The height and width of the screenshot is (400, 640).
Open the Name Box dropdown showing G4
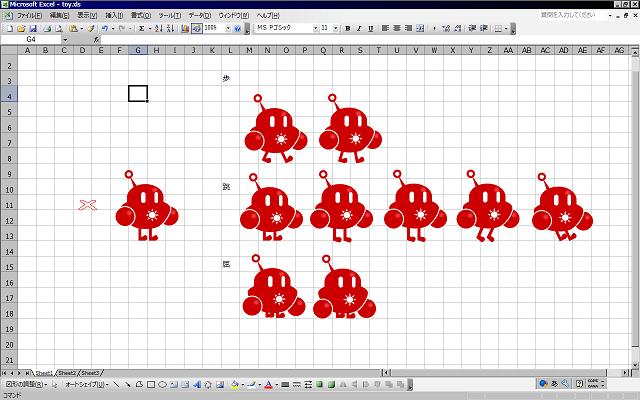pos(65,39)
